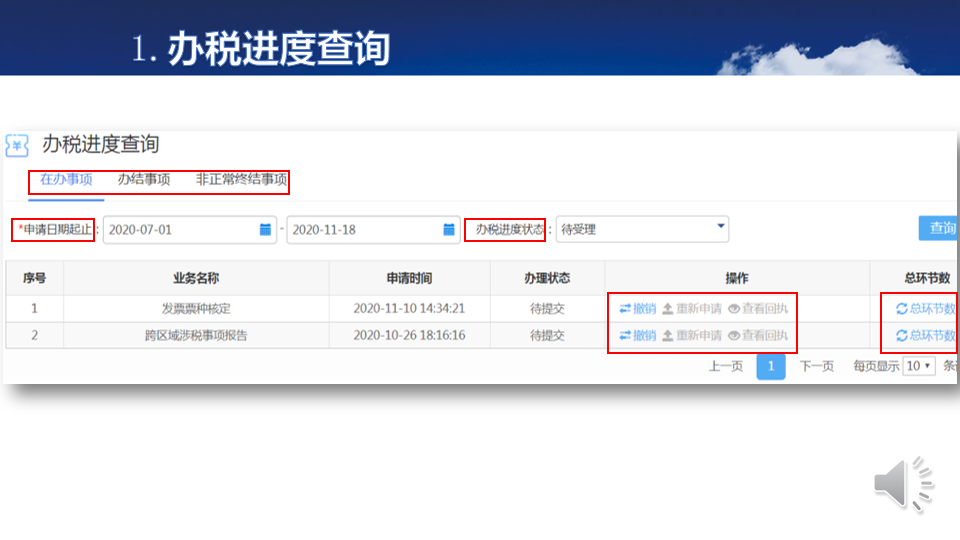This screenshot has width=960, height=540.
Task: Go to previous page 上一页
Action: [726, 367]
